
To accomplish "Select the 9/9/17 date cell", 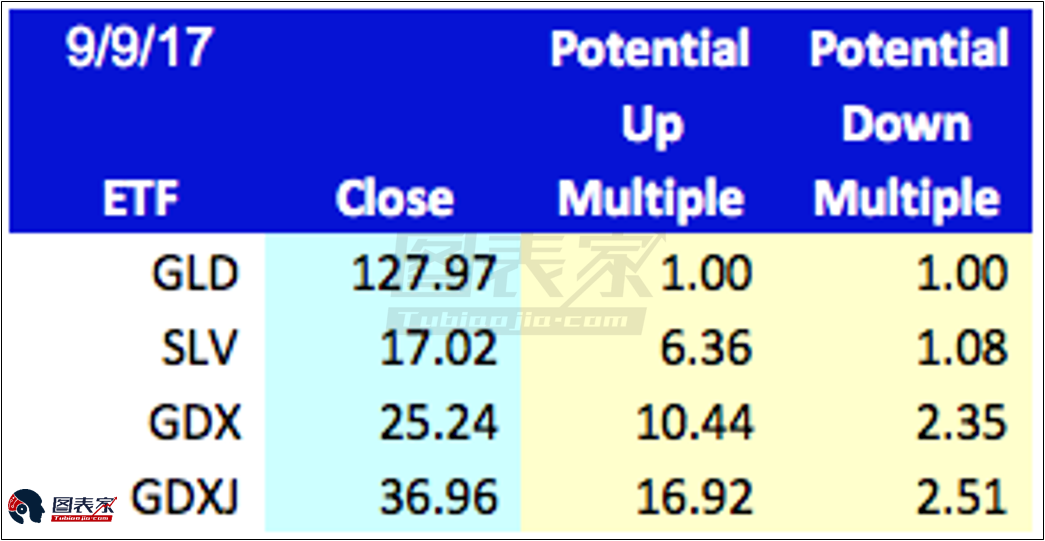I will tap(139, 49).
